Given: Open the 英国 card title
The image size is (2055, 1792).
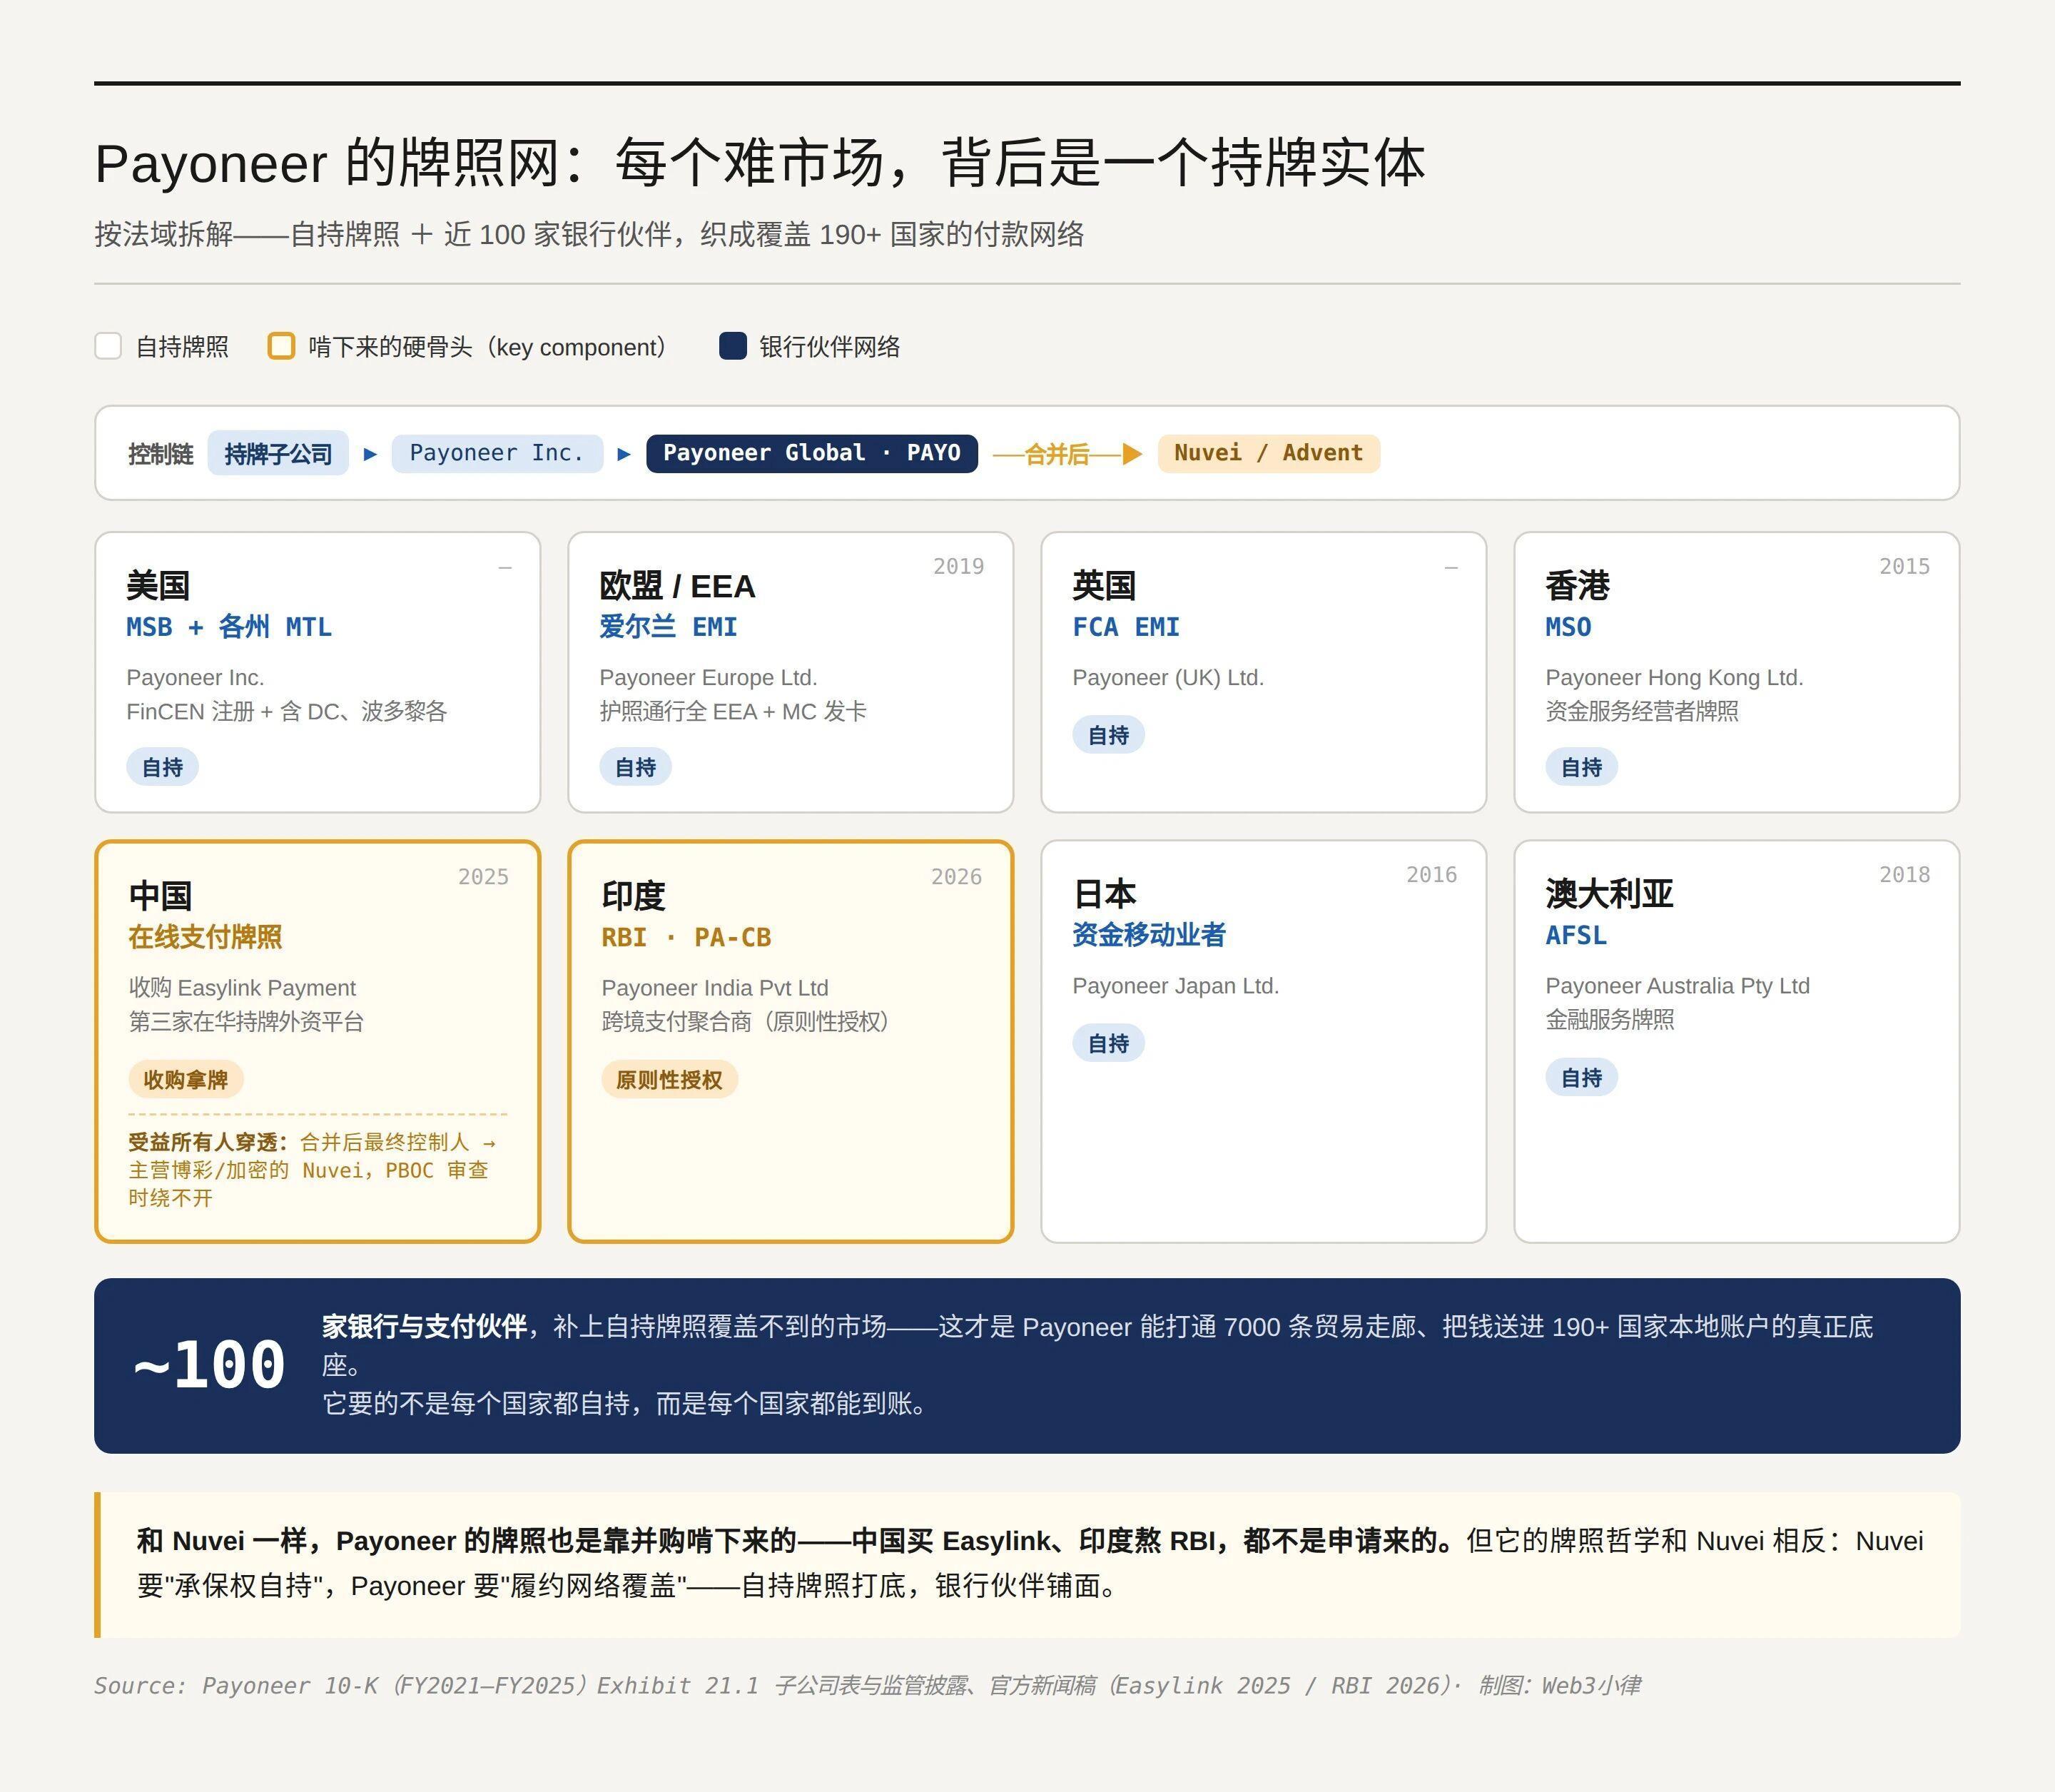Looking at the screenshot, I should pos(1104,585).
